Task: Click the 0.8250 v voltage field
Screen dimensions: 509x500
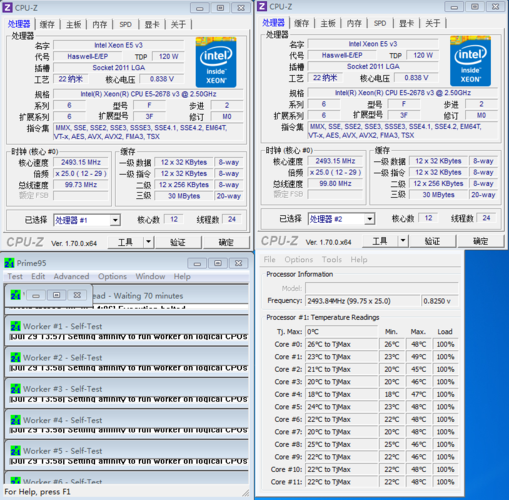Action: click(x=440, y=301)
